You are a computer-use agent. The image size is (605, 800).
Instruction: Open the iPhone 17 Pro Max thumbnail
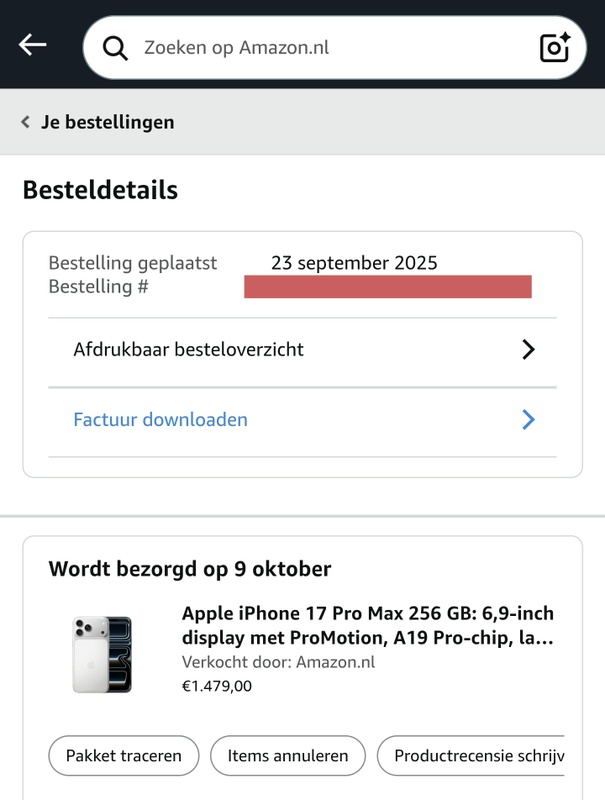102,654
